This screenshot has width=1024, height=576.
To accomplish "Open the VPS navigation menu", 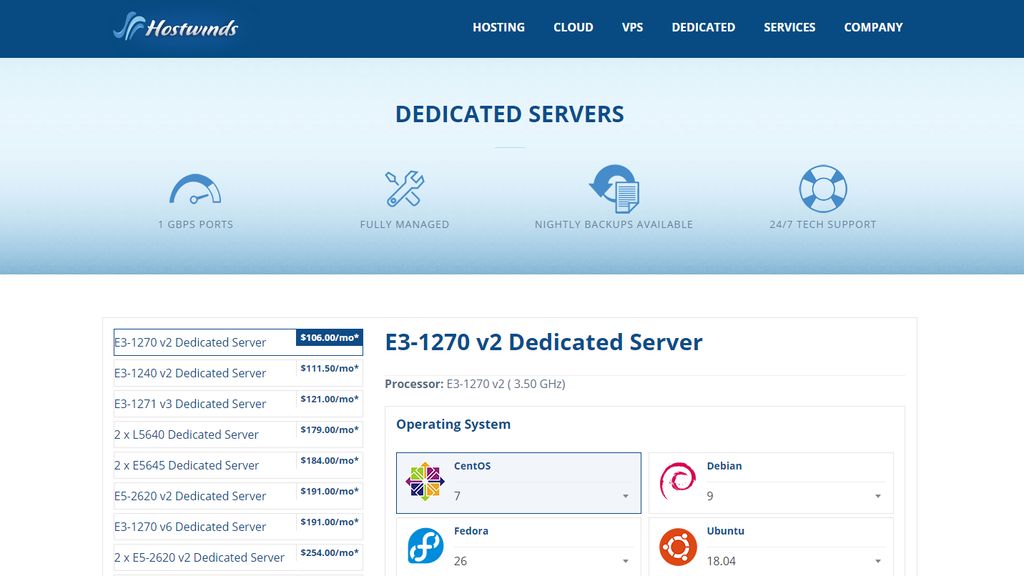I will [632, 27].
